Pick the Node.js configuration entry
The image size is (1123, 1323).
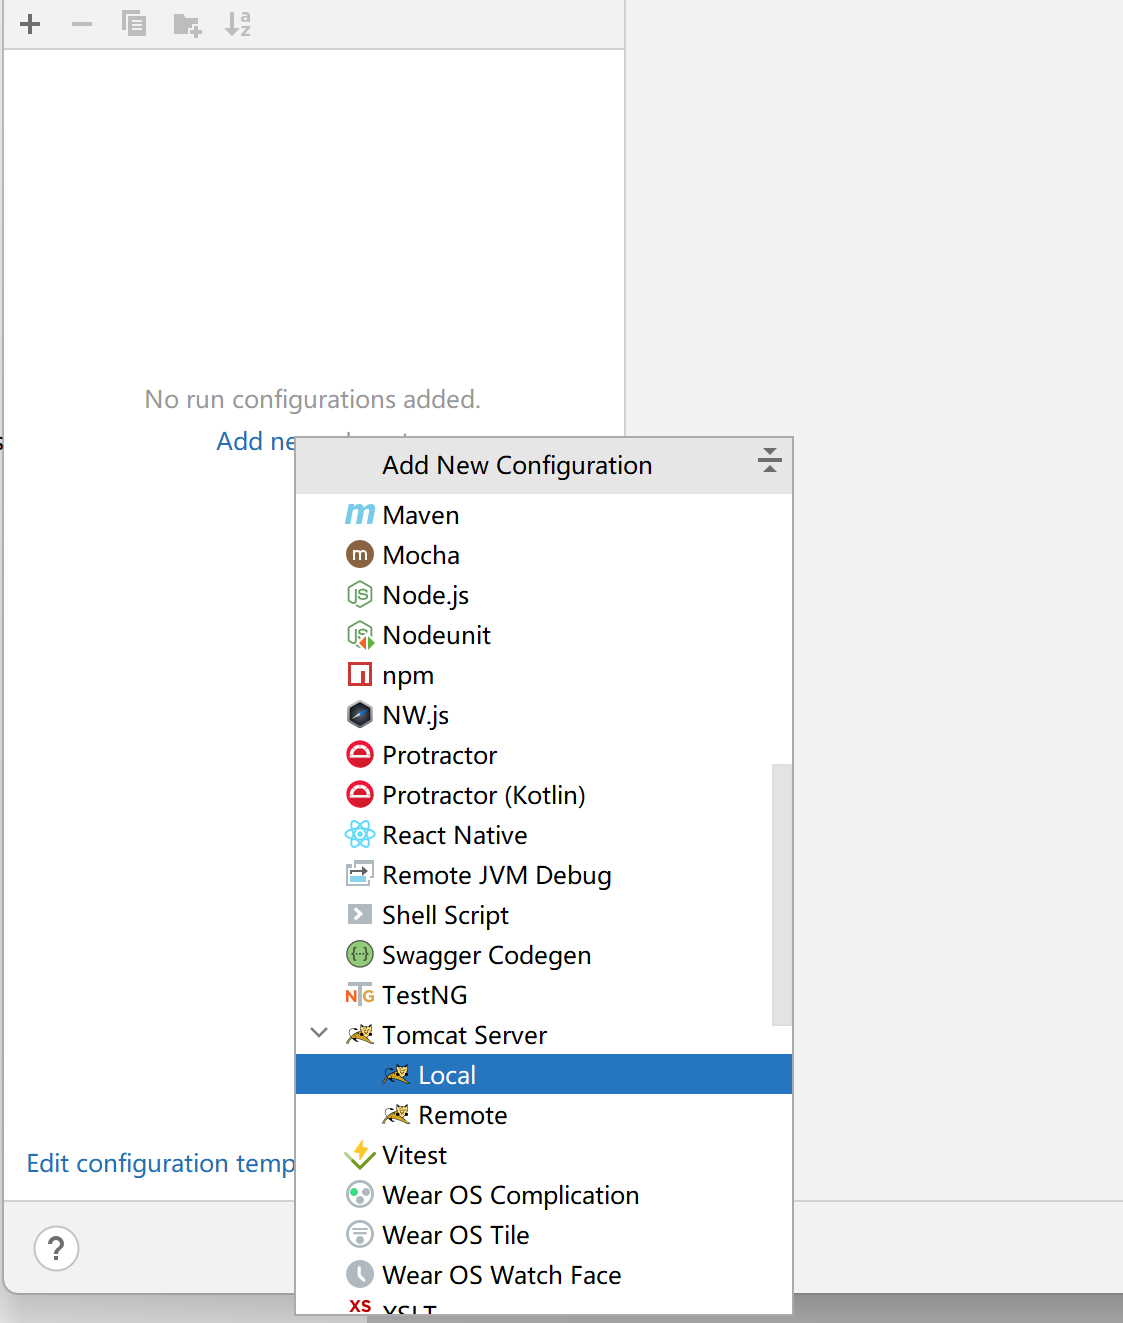click(x=425, y=595)
